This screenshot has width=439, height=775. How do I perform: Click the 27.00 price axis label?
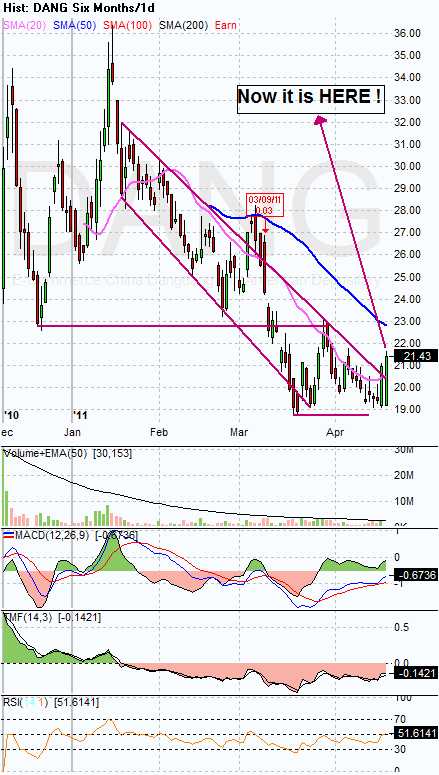406,232
